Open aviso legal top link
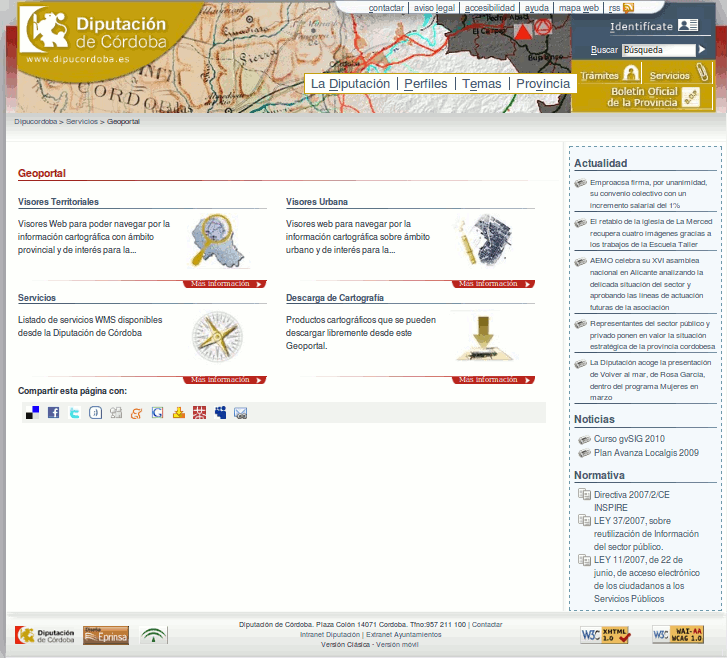This screenshot has width=727, height=658. [x=434, y=8]
